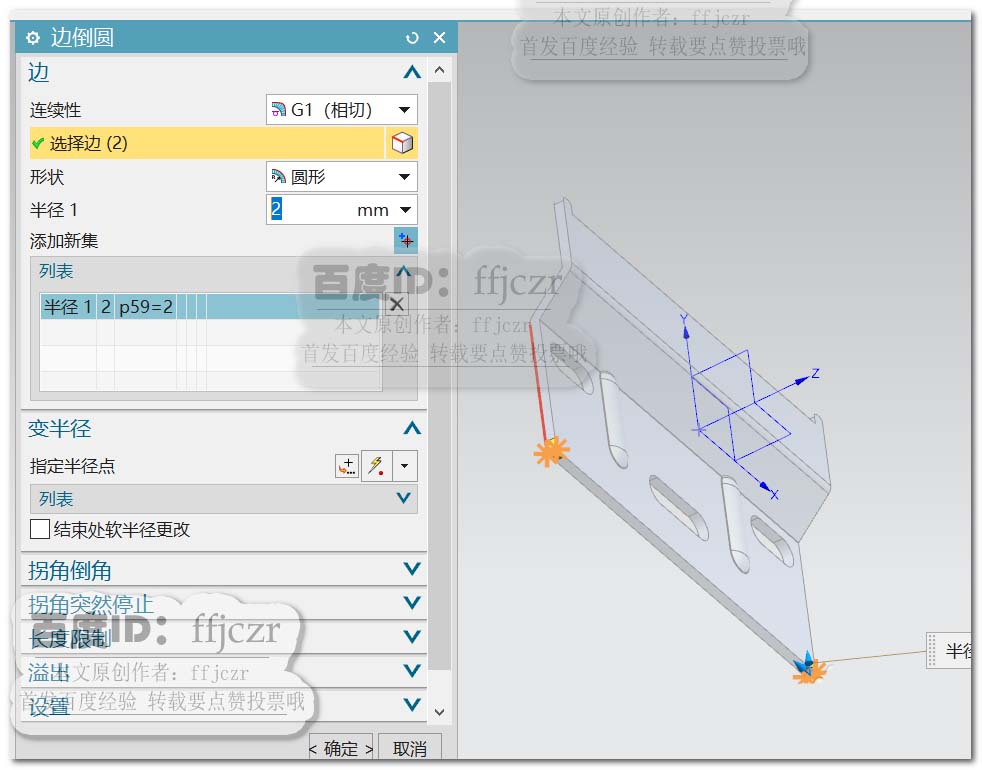Click the dialog settings gear icon
The width and height of the screenshot is (982, 770).
pos(33,38)
